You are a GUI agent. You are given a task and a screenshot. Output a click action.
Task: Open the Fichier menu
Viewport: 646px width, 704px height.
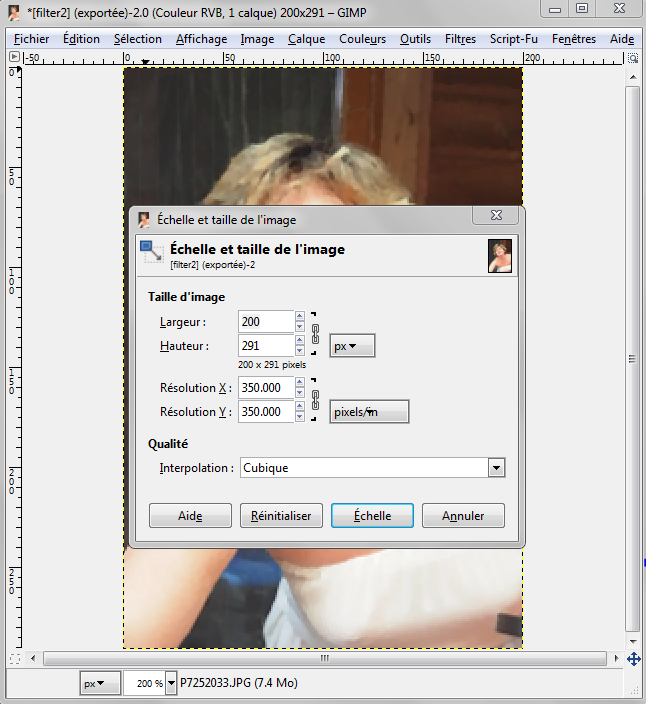(x=31, y=40)
